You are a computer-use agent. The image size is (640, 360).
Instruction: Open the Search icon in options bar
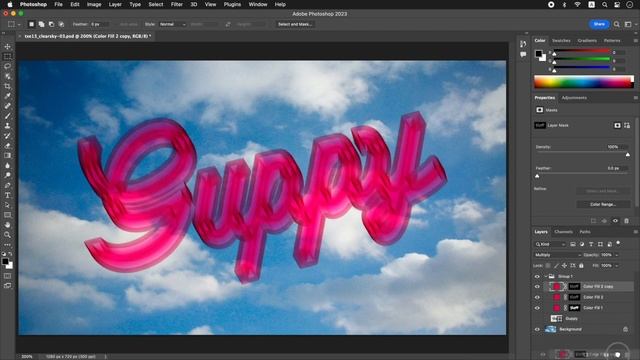click(x=617, y=24)
